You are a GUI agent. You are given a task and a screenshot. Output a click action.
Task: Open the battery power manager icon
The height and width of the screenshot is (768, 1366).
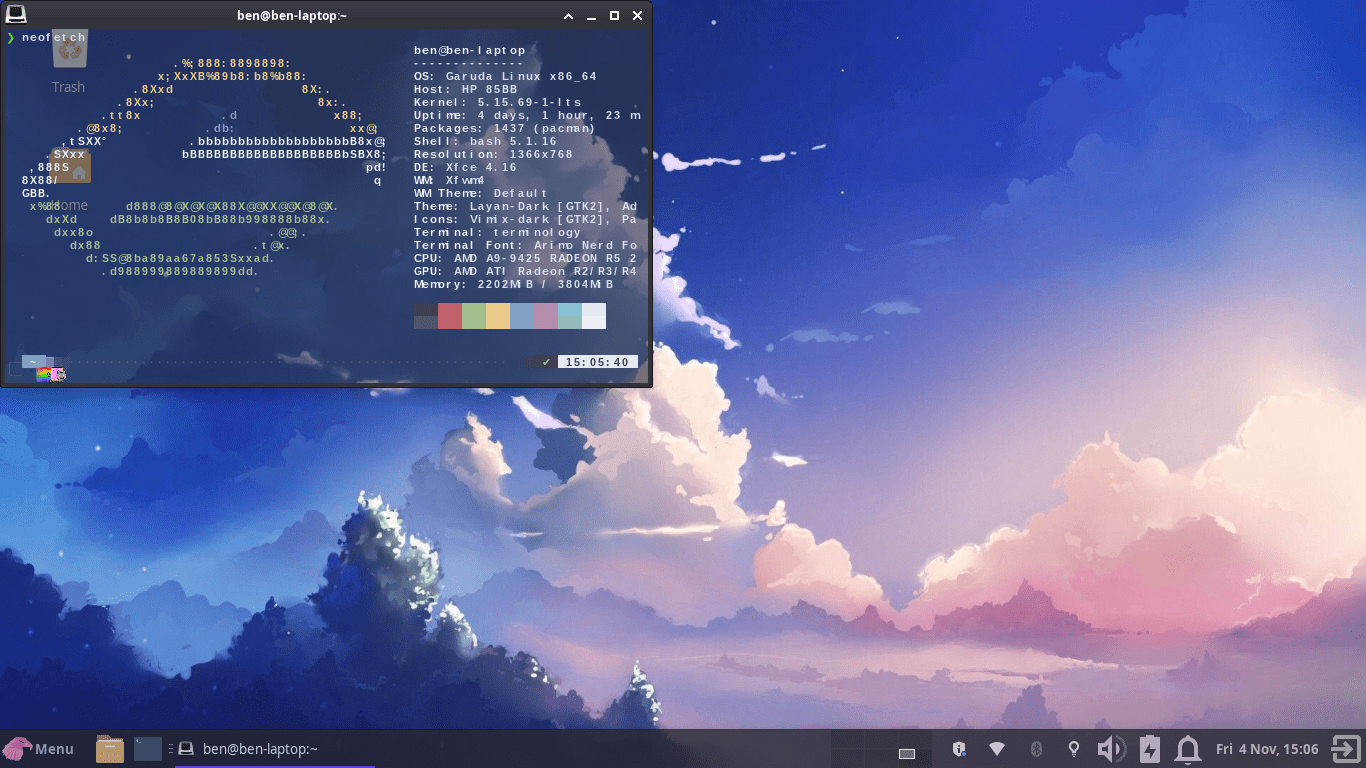click(x=1150, y=748)
